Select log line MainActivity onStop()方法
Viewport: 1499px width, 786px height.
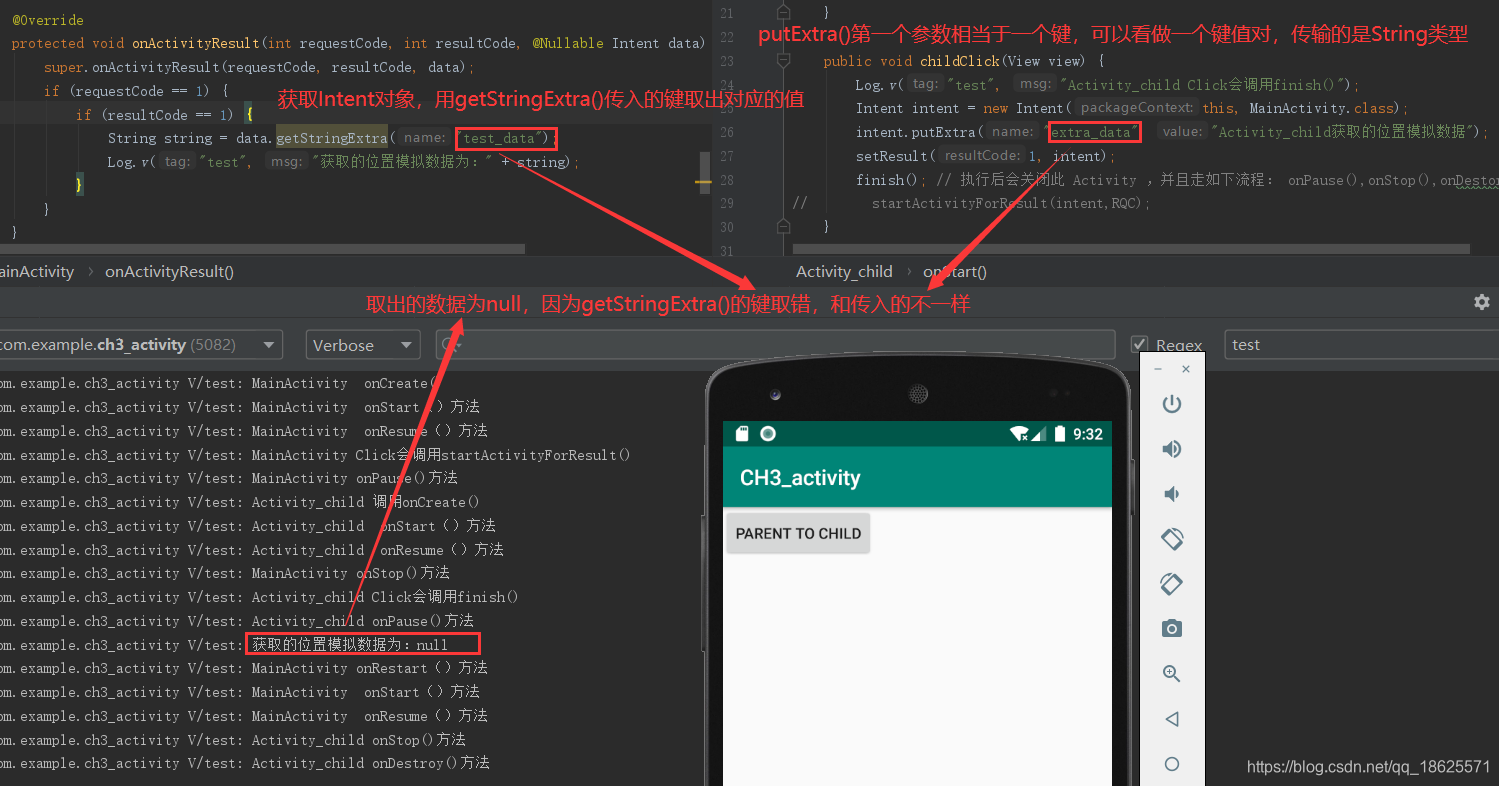click(225, 573)
